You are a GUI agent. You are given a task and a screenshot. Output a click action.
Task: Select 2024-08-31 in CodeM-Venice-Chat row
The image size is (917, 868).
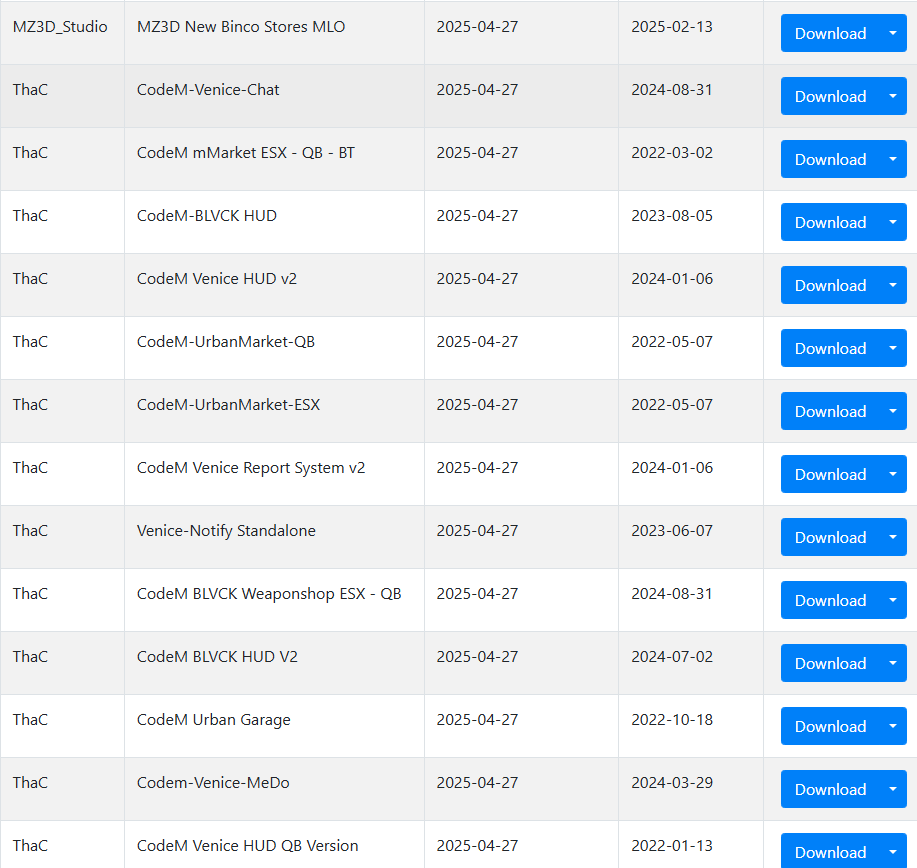[672, 89]
